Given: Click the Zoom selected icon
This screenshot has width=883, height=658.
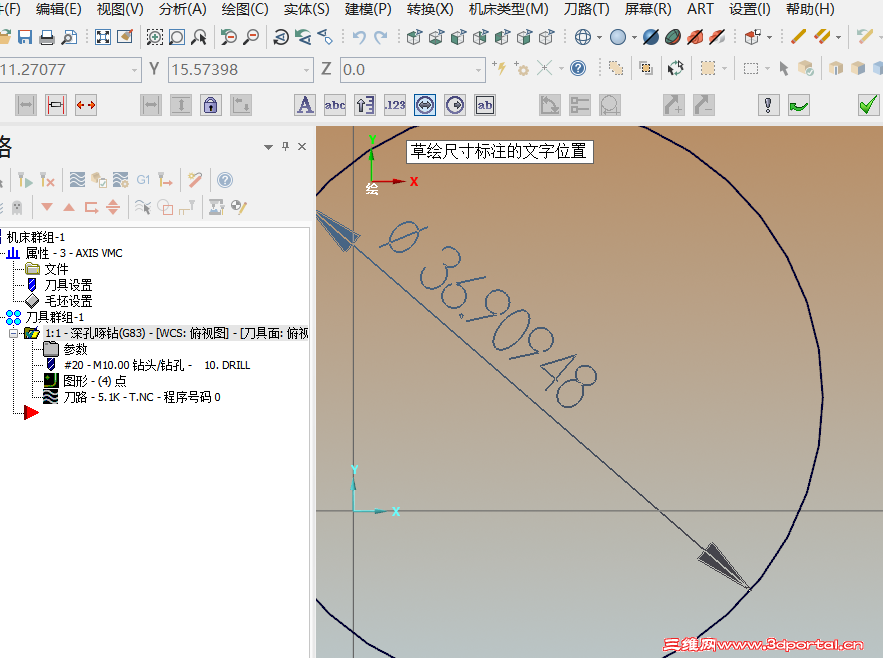Looking at the screenshot, I should coord(198,37).
